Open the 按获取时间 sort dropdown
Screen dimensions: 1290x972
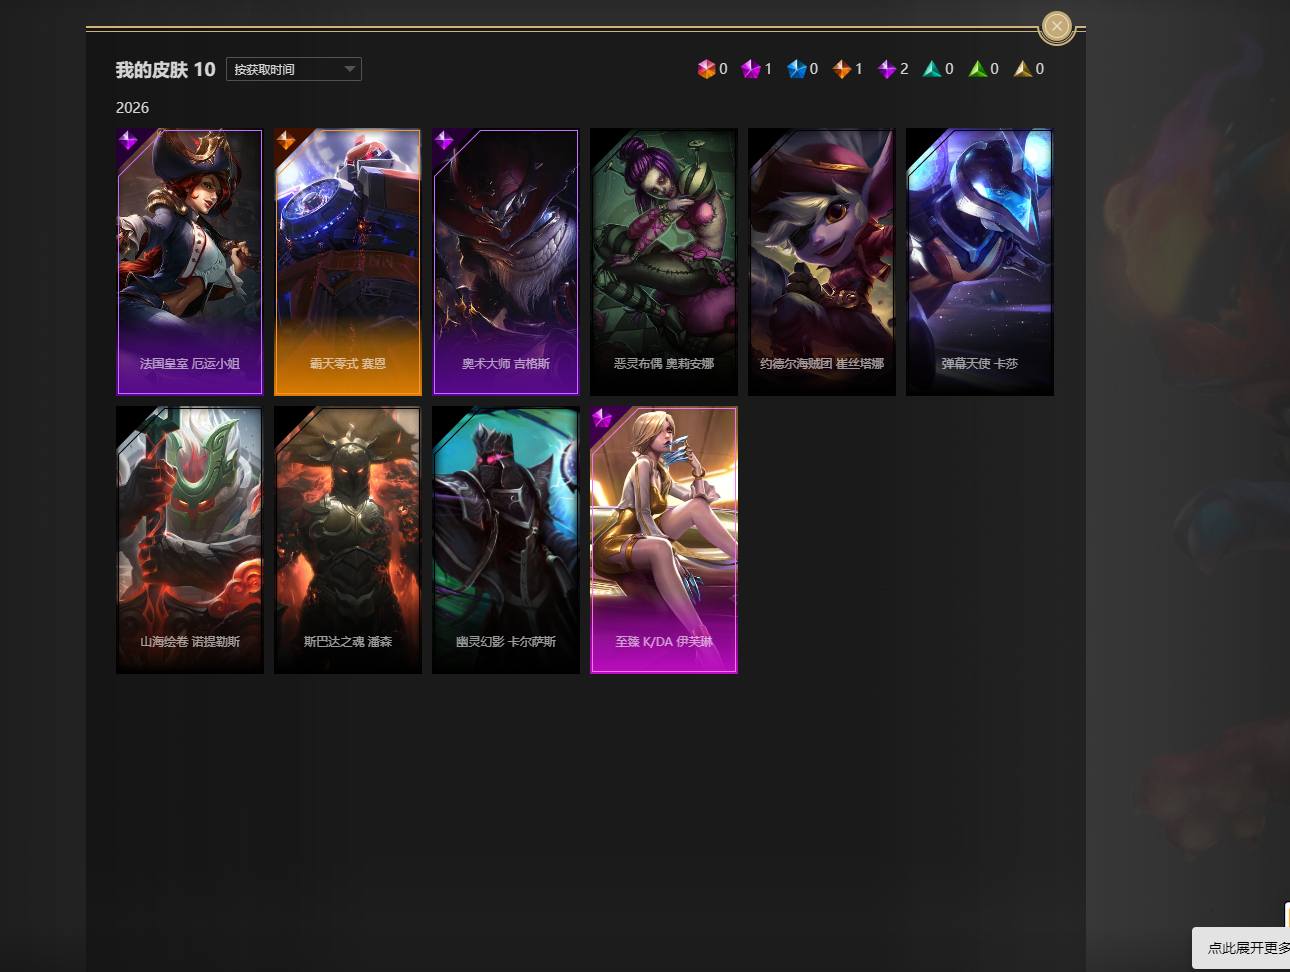click(x=294, y=69)
